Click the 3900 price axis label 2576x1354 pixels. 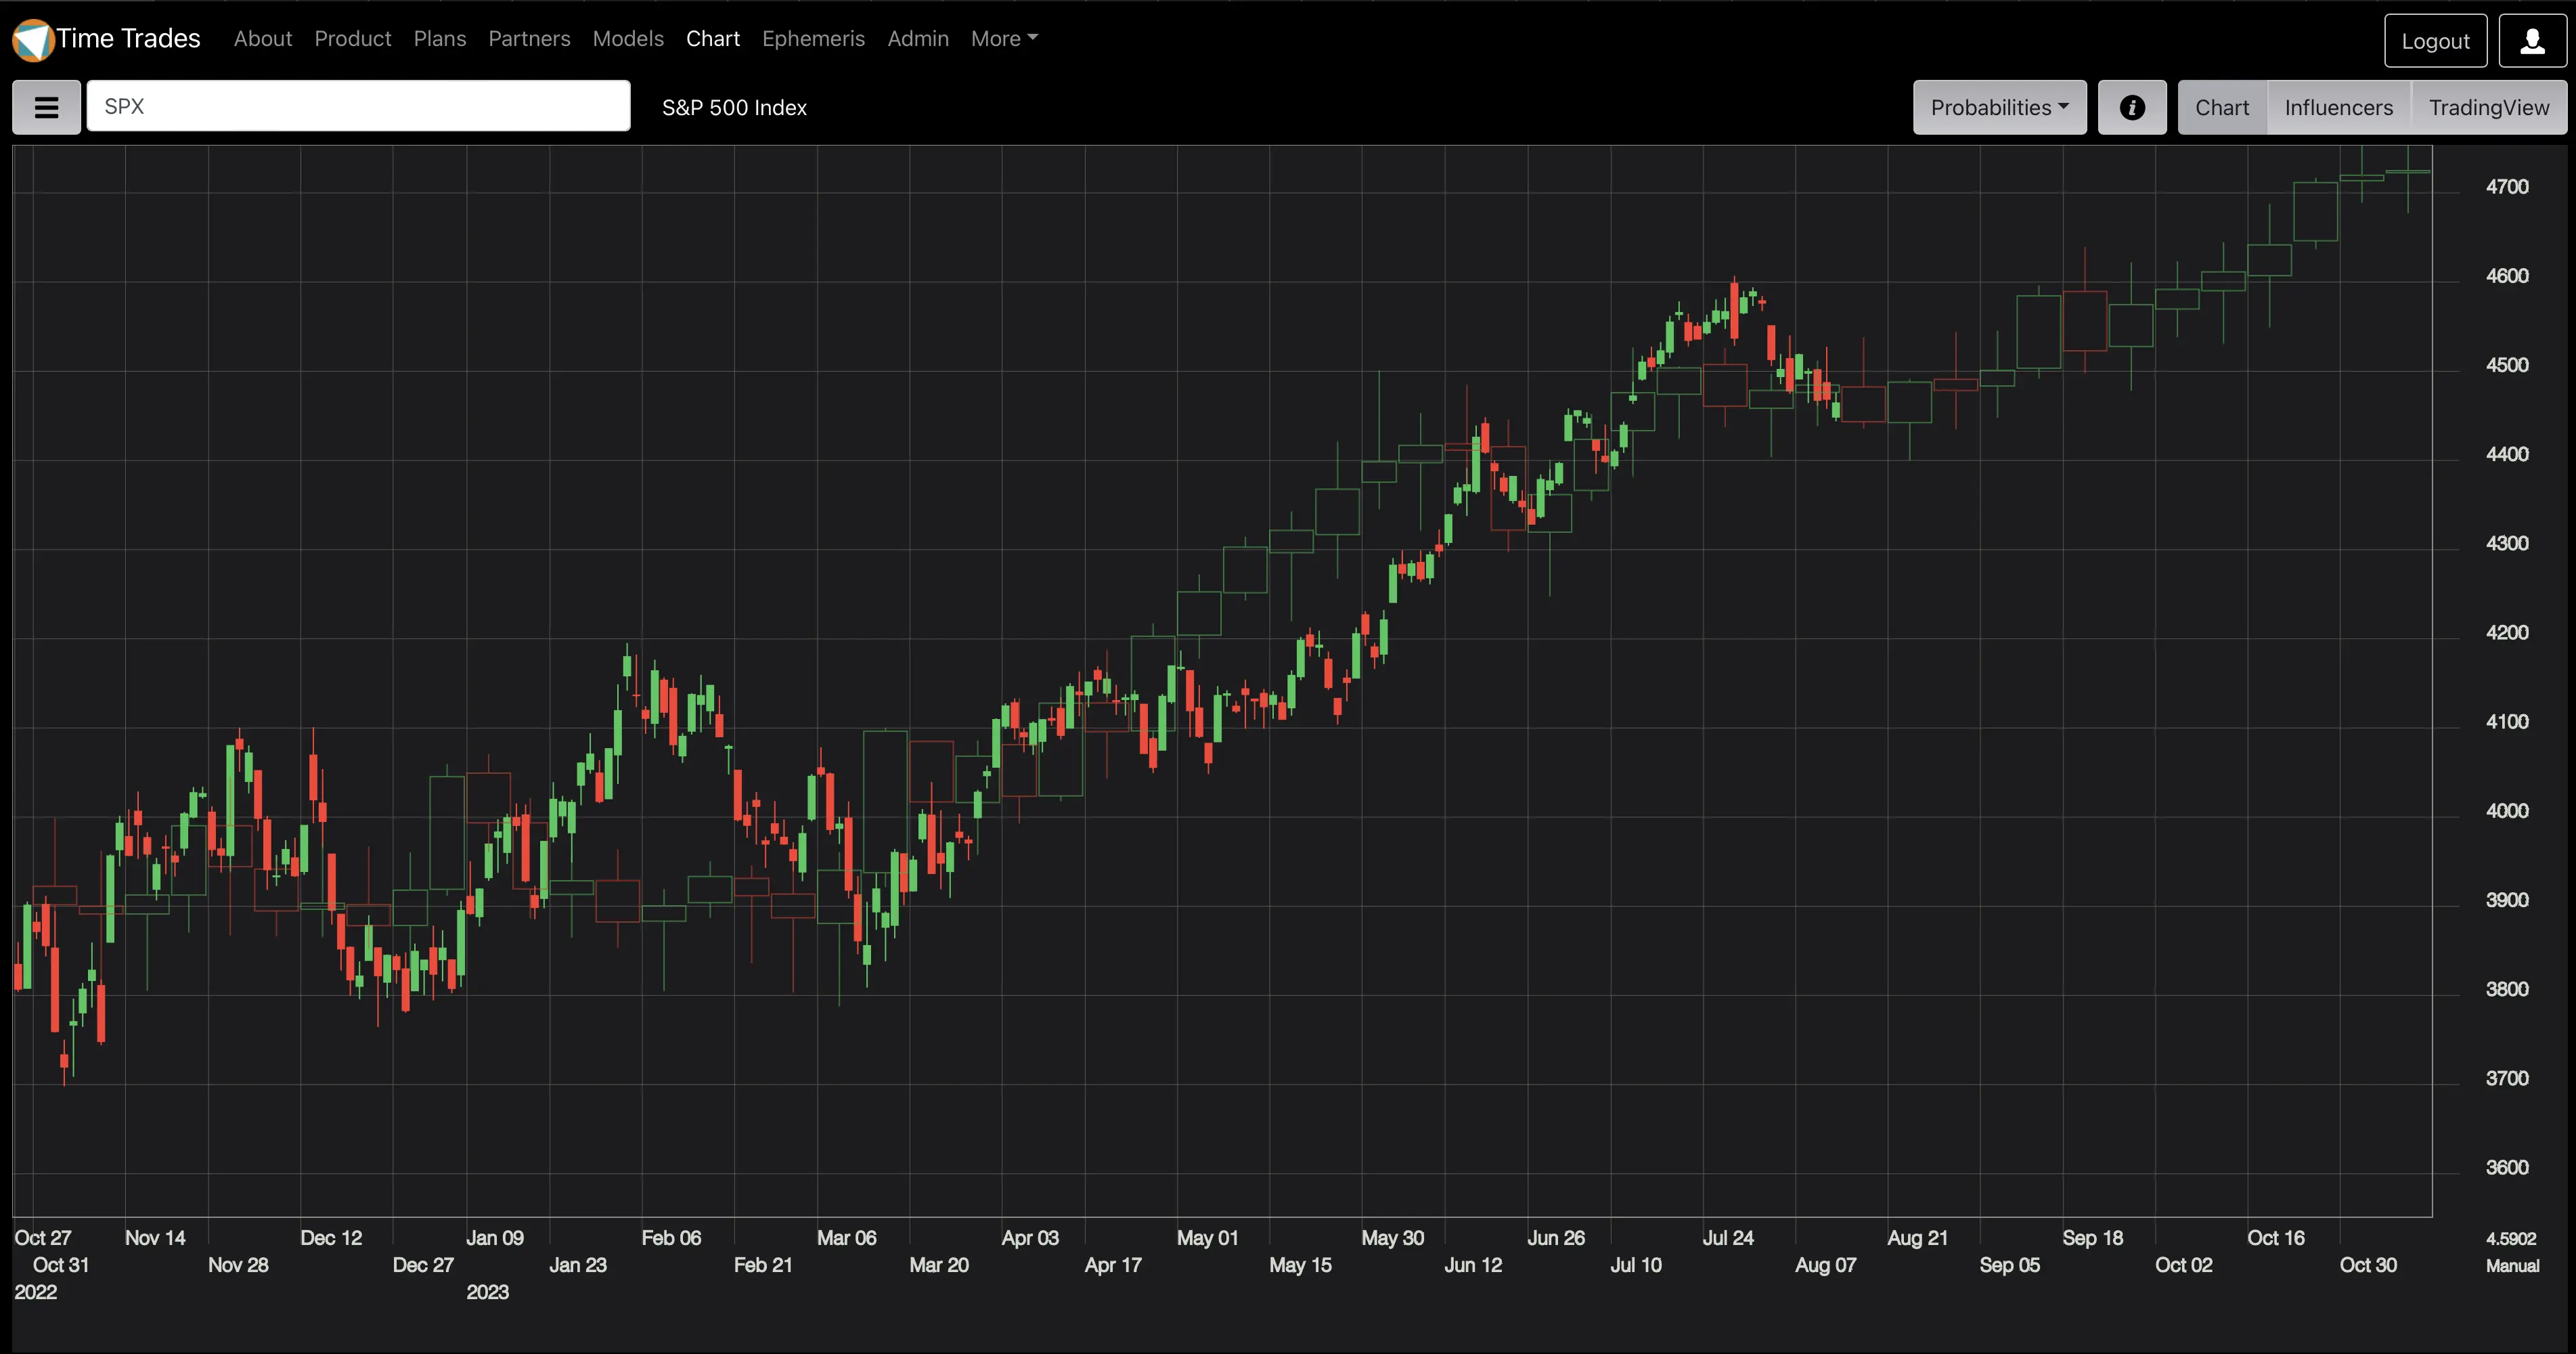click(2507, 900)
